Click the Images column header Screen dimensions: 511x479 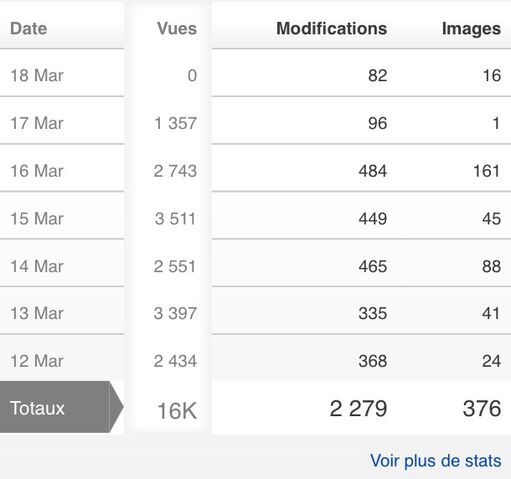click(x=471, y=29)
